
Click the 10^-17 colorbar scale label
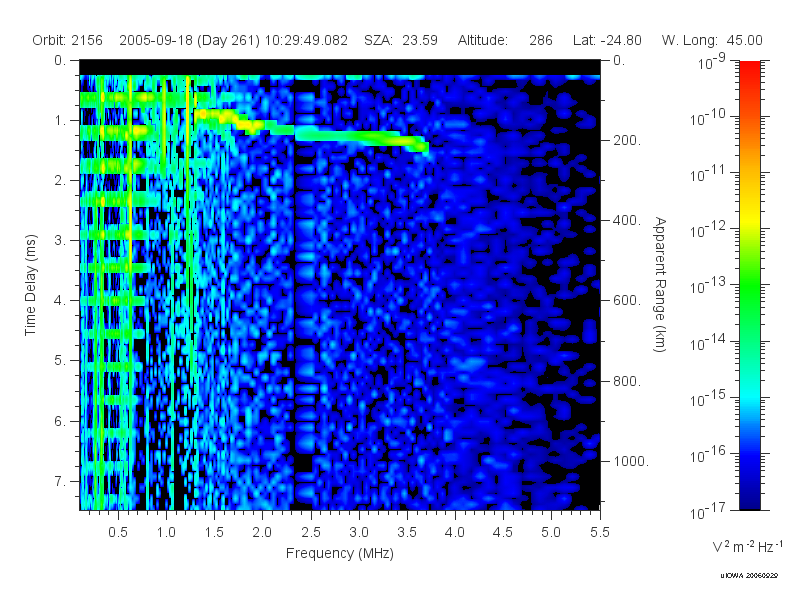pos(707,511)
